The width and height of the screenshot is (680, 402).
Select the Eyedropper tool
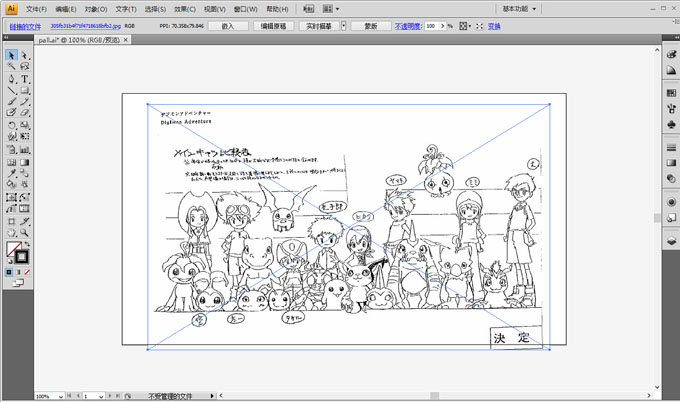point(11,173)
